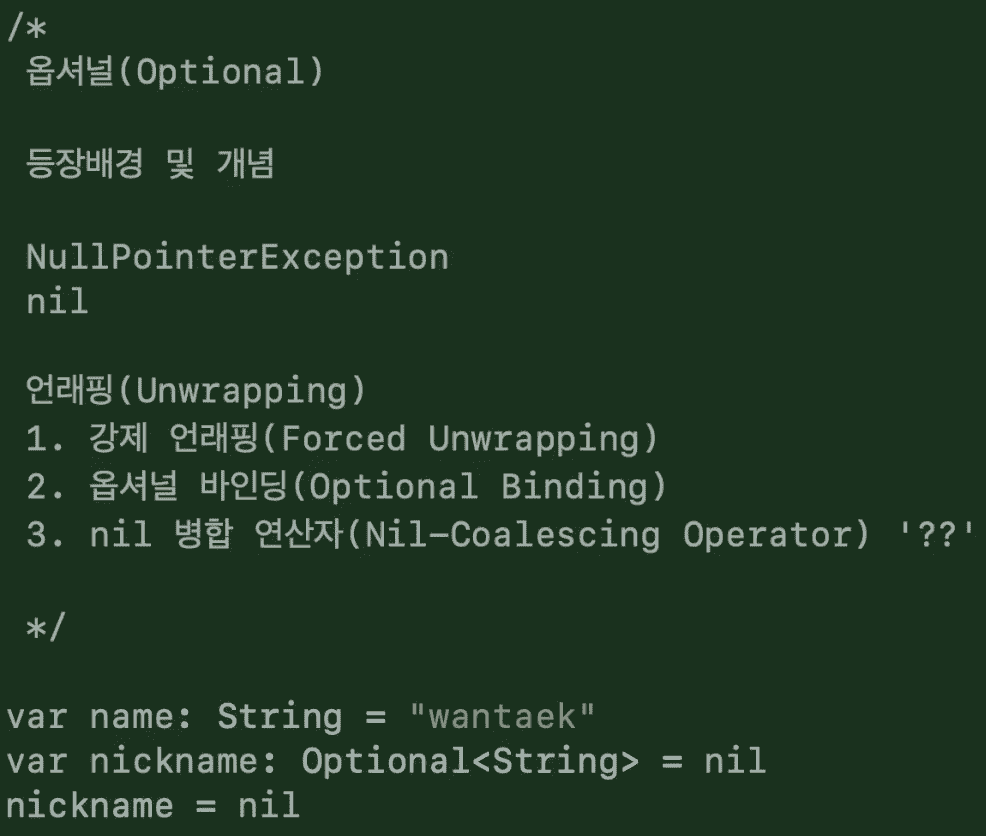Click the opening comment marker /*
The height and width of the screenshot is (836, 986).
pyautogui.click(x=27, y=28)
